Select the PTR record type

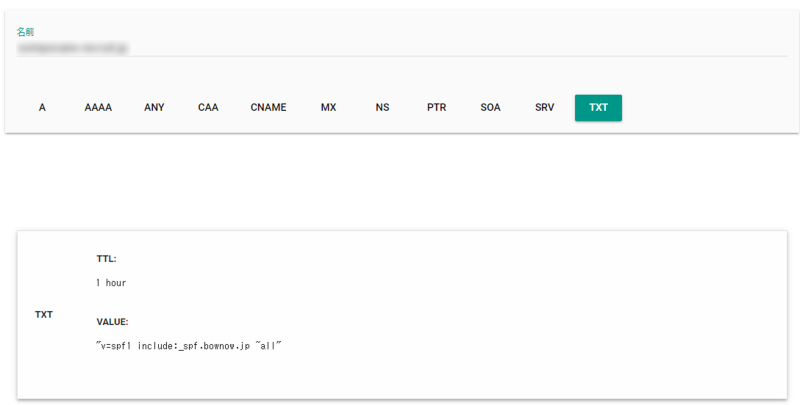click(x=437, y=108)
